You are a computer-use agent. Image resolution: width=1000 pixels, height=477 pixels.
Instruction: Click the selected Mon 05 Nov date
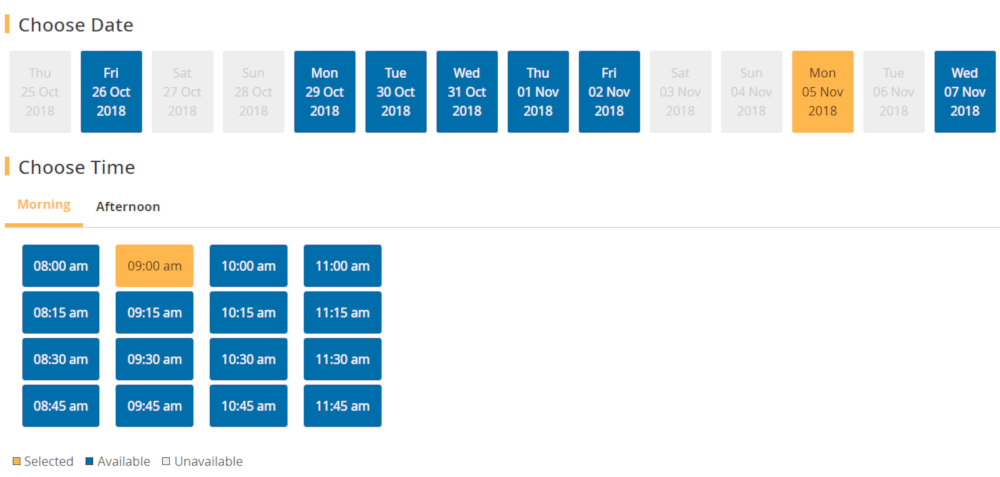[822, 92]
